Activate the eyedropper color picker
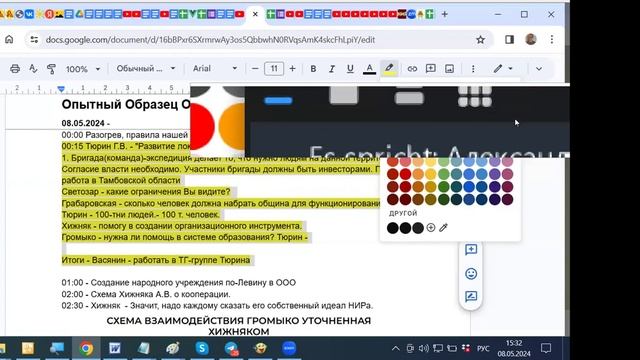 443,228
